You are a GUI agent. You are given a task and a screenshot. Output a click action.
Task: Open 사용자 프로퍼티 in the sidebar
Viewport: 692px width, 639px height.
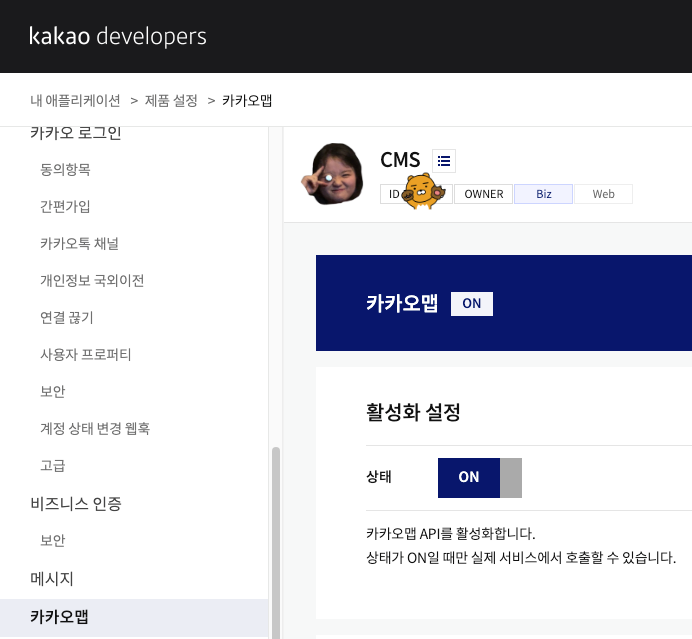coord(86,354)
